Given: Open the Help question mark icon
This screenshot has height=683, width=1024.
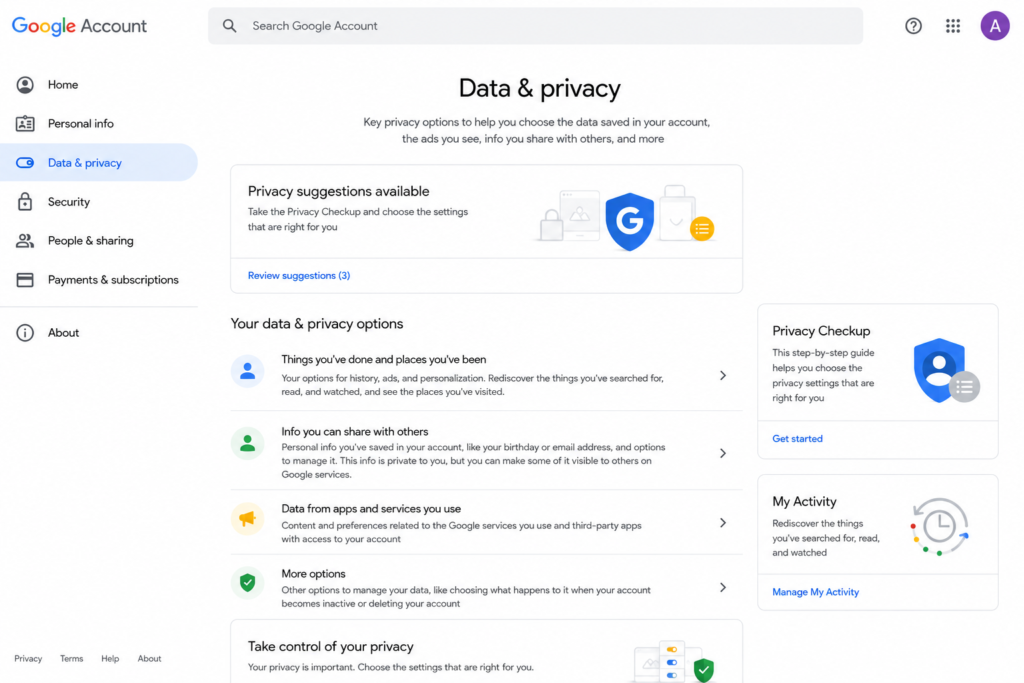Looking at the screenshot, I should [913, 26].
